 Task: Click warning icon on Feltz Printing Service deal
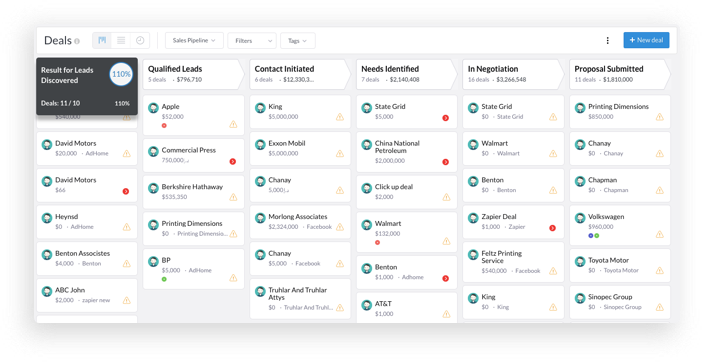click(x=553, y=271)
